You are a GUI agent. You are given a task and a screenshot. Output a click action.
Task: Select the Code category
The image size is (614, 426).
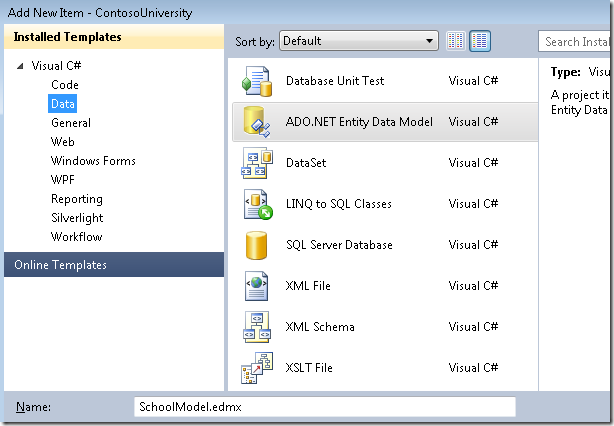click(x=64, y=85)
